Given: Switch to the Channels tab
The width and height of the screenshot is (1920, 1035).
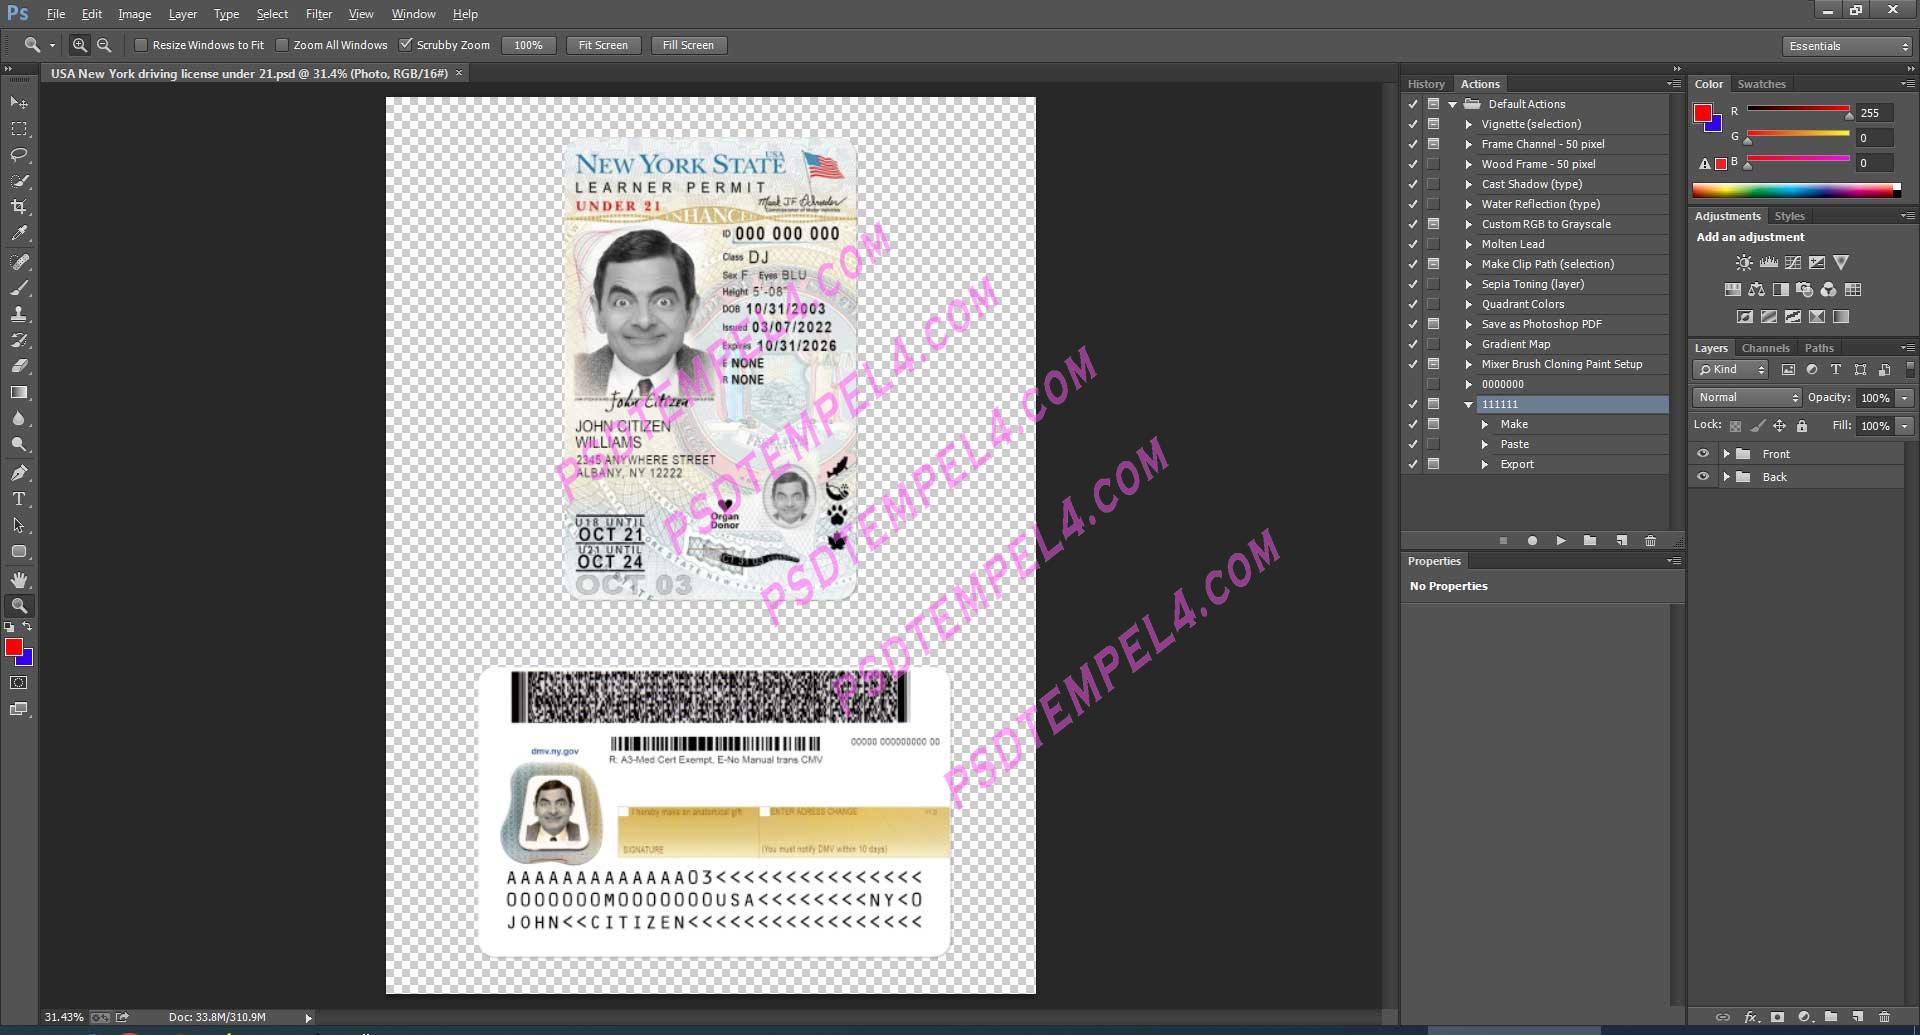Looking at the screenshot, I should coord(1765,347).
